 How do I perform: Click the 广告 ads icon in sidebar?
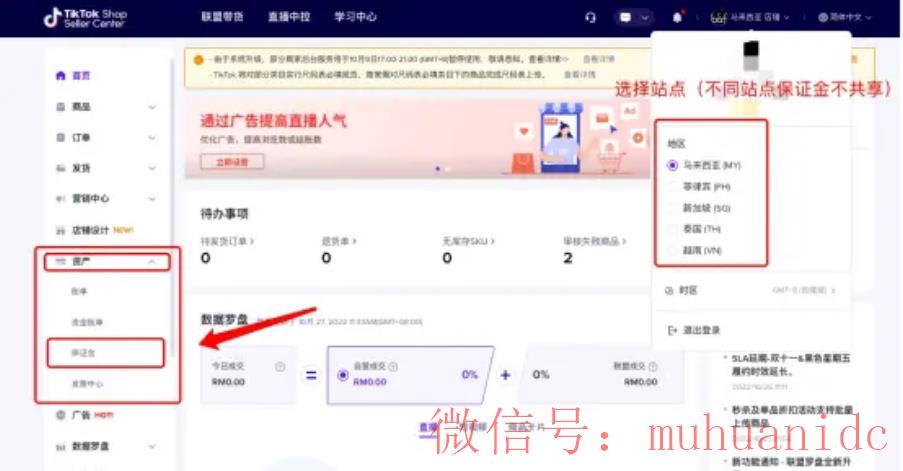point(60,415)
